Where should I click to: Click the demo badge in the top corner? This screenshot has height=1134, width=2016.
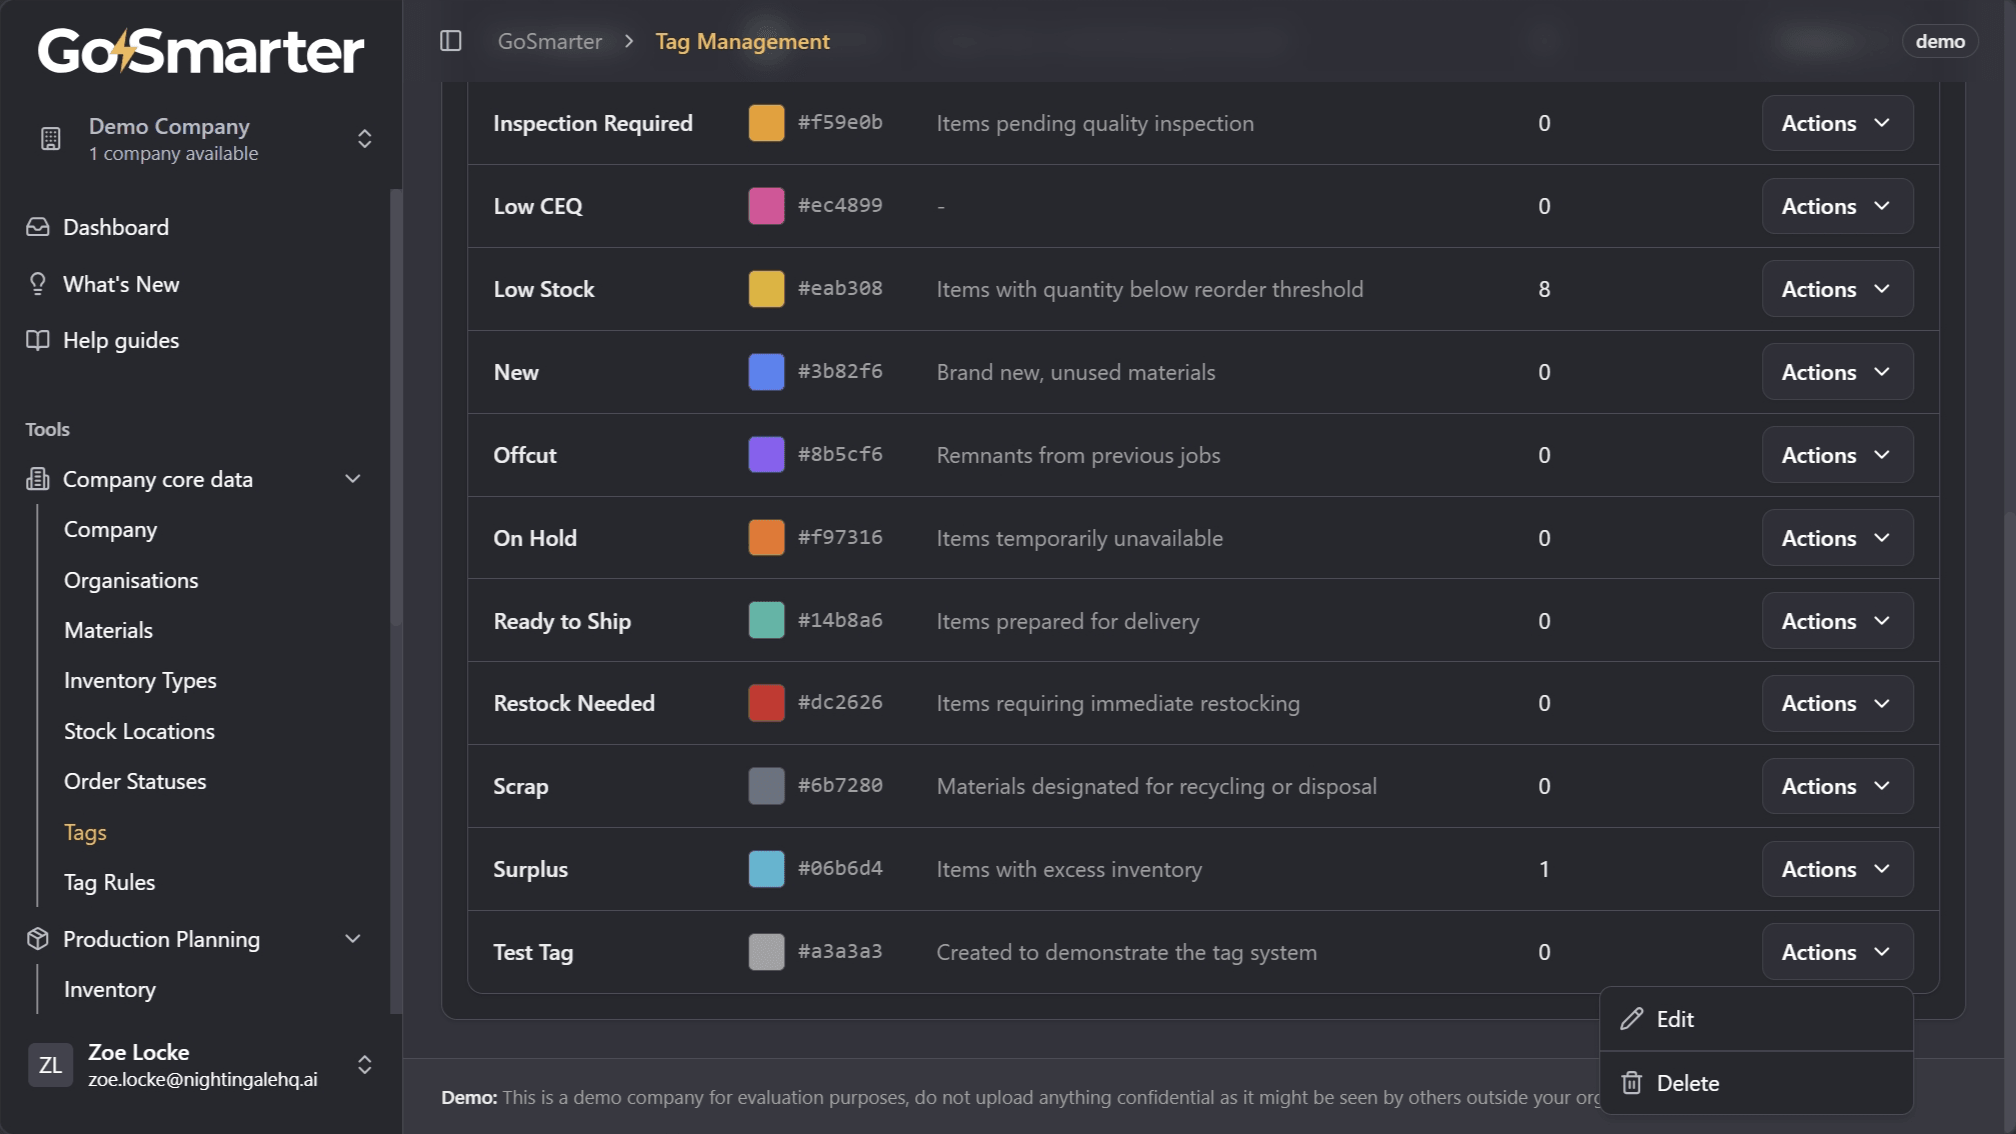1940,41
